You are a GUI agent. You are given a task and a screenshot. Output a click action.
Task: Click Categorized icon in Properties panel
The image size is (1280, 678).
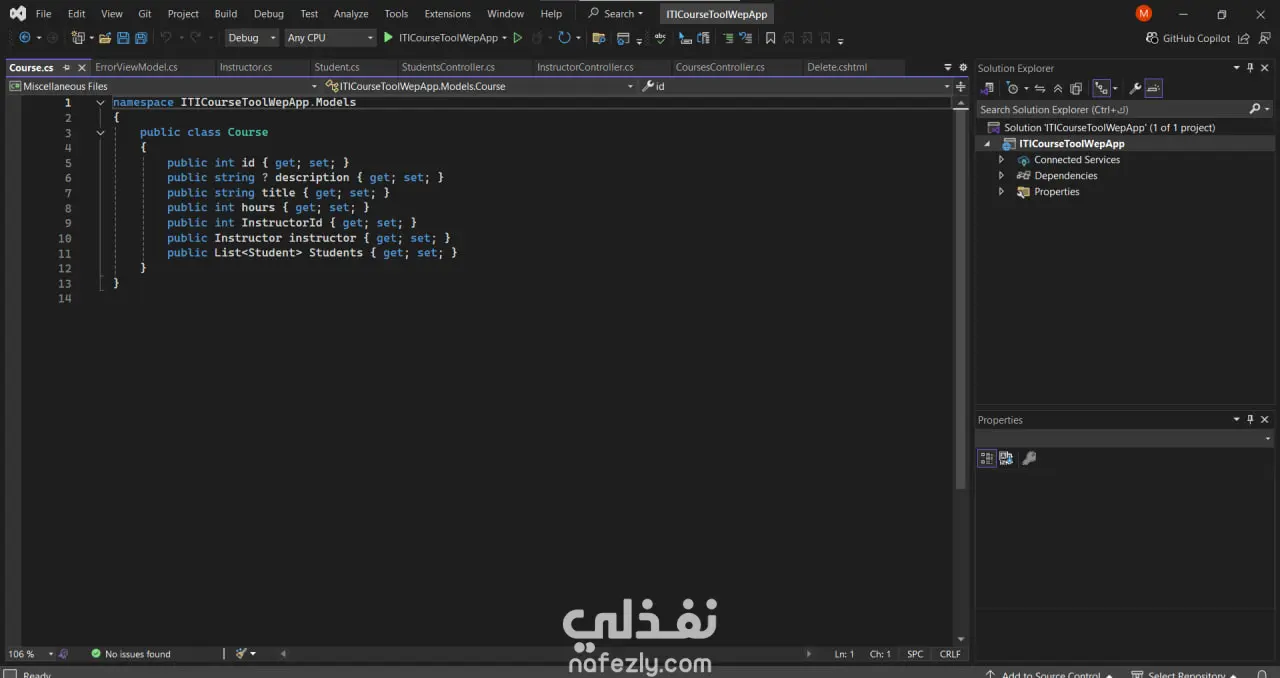[x=987, y=458]
